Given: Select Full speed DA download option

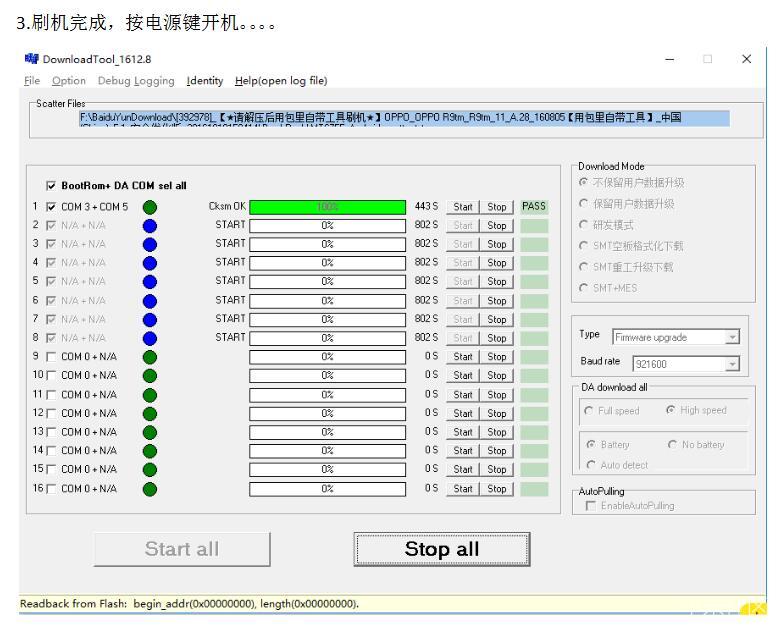Looking at the screenshot, I should (588, 411).
